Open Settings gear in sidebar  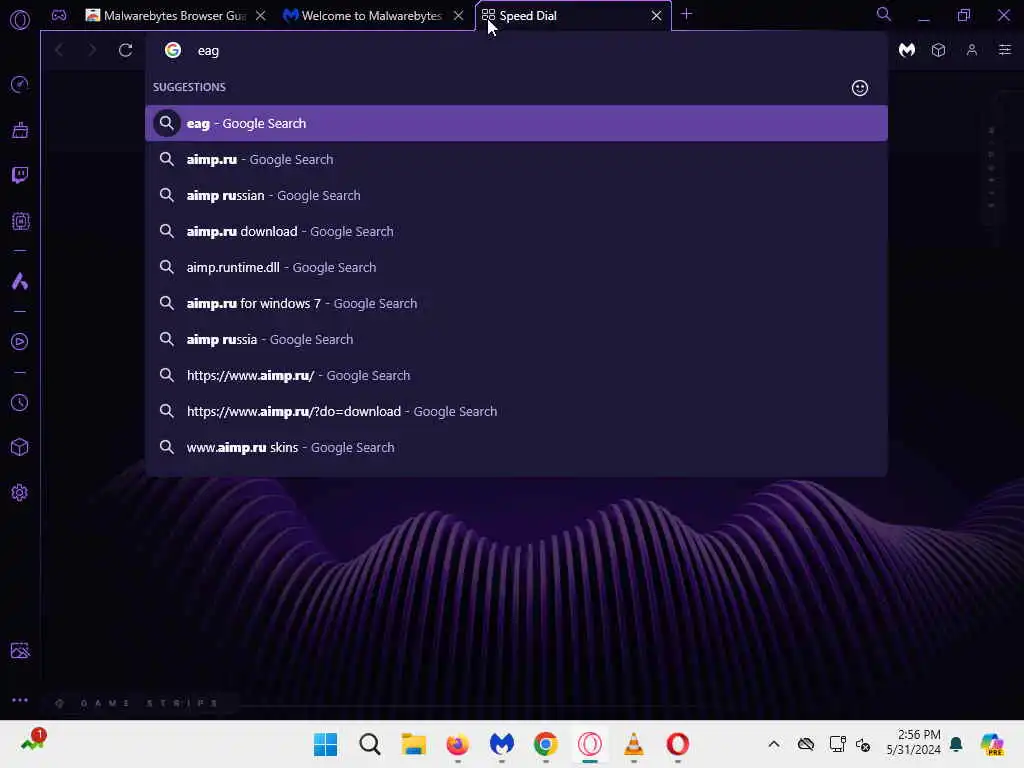(20, 492)
